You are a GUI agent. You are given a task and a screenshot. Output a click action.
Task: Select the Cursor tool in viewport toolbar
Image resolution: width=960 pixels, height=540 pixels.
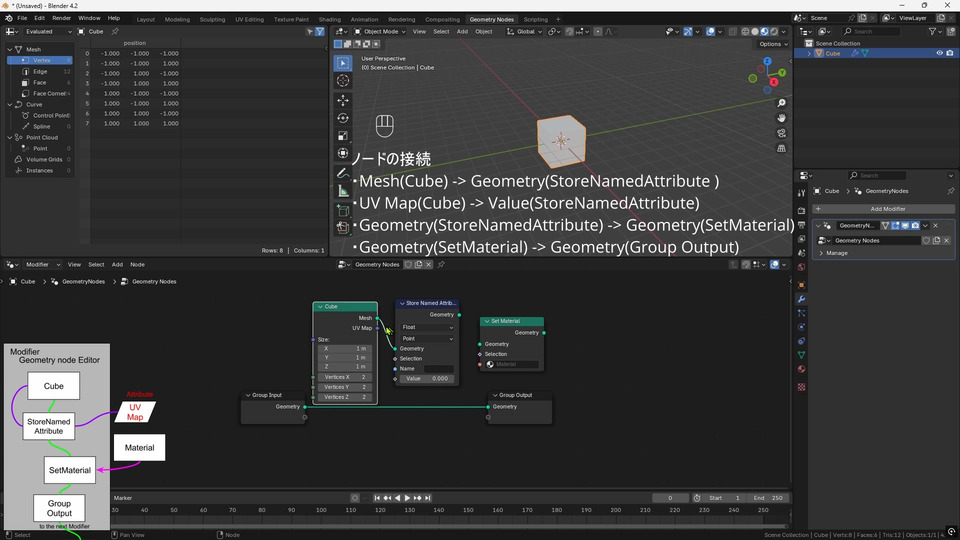(343, 81)
